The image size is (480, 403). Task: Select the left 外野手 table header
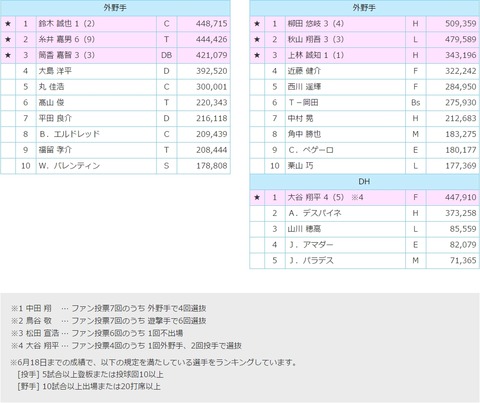point(115,8)
